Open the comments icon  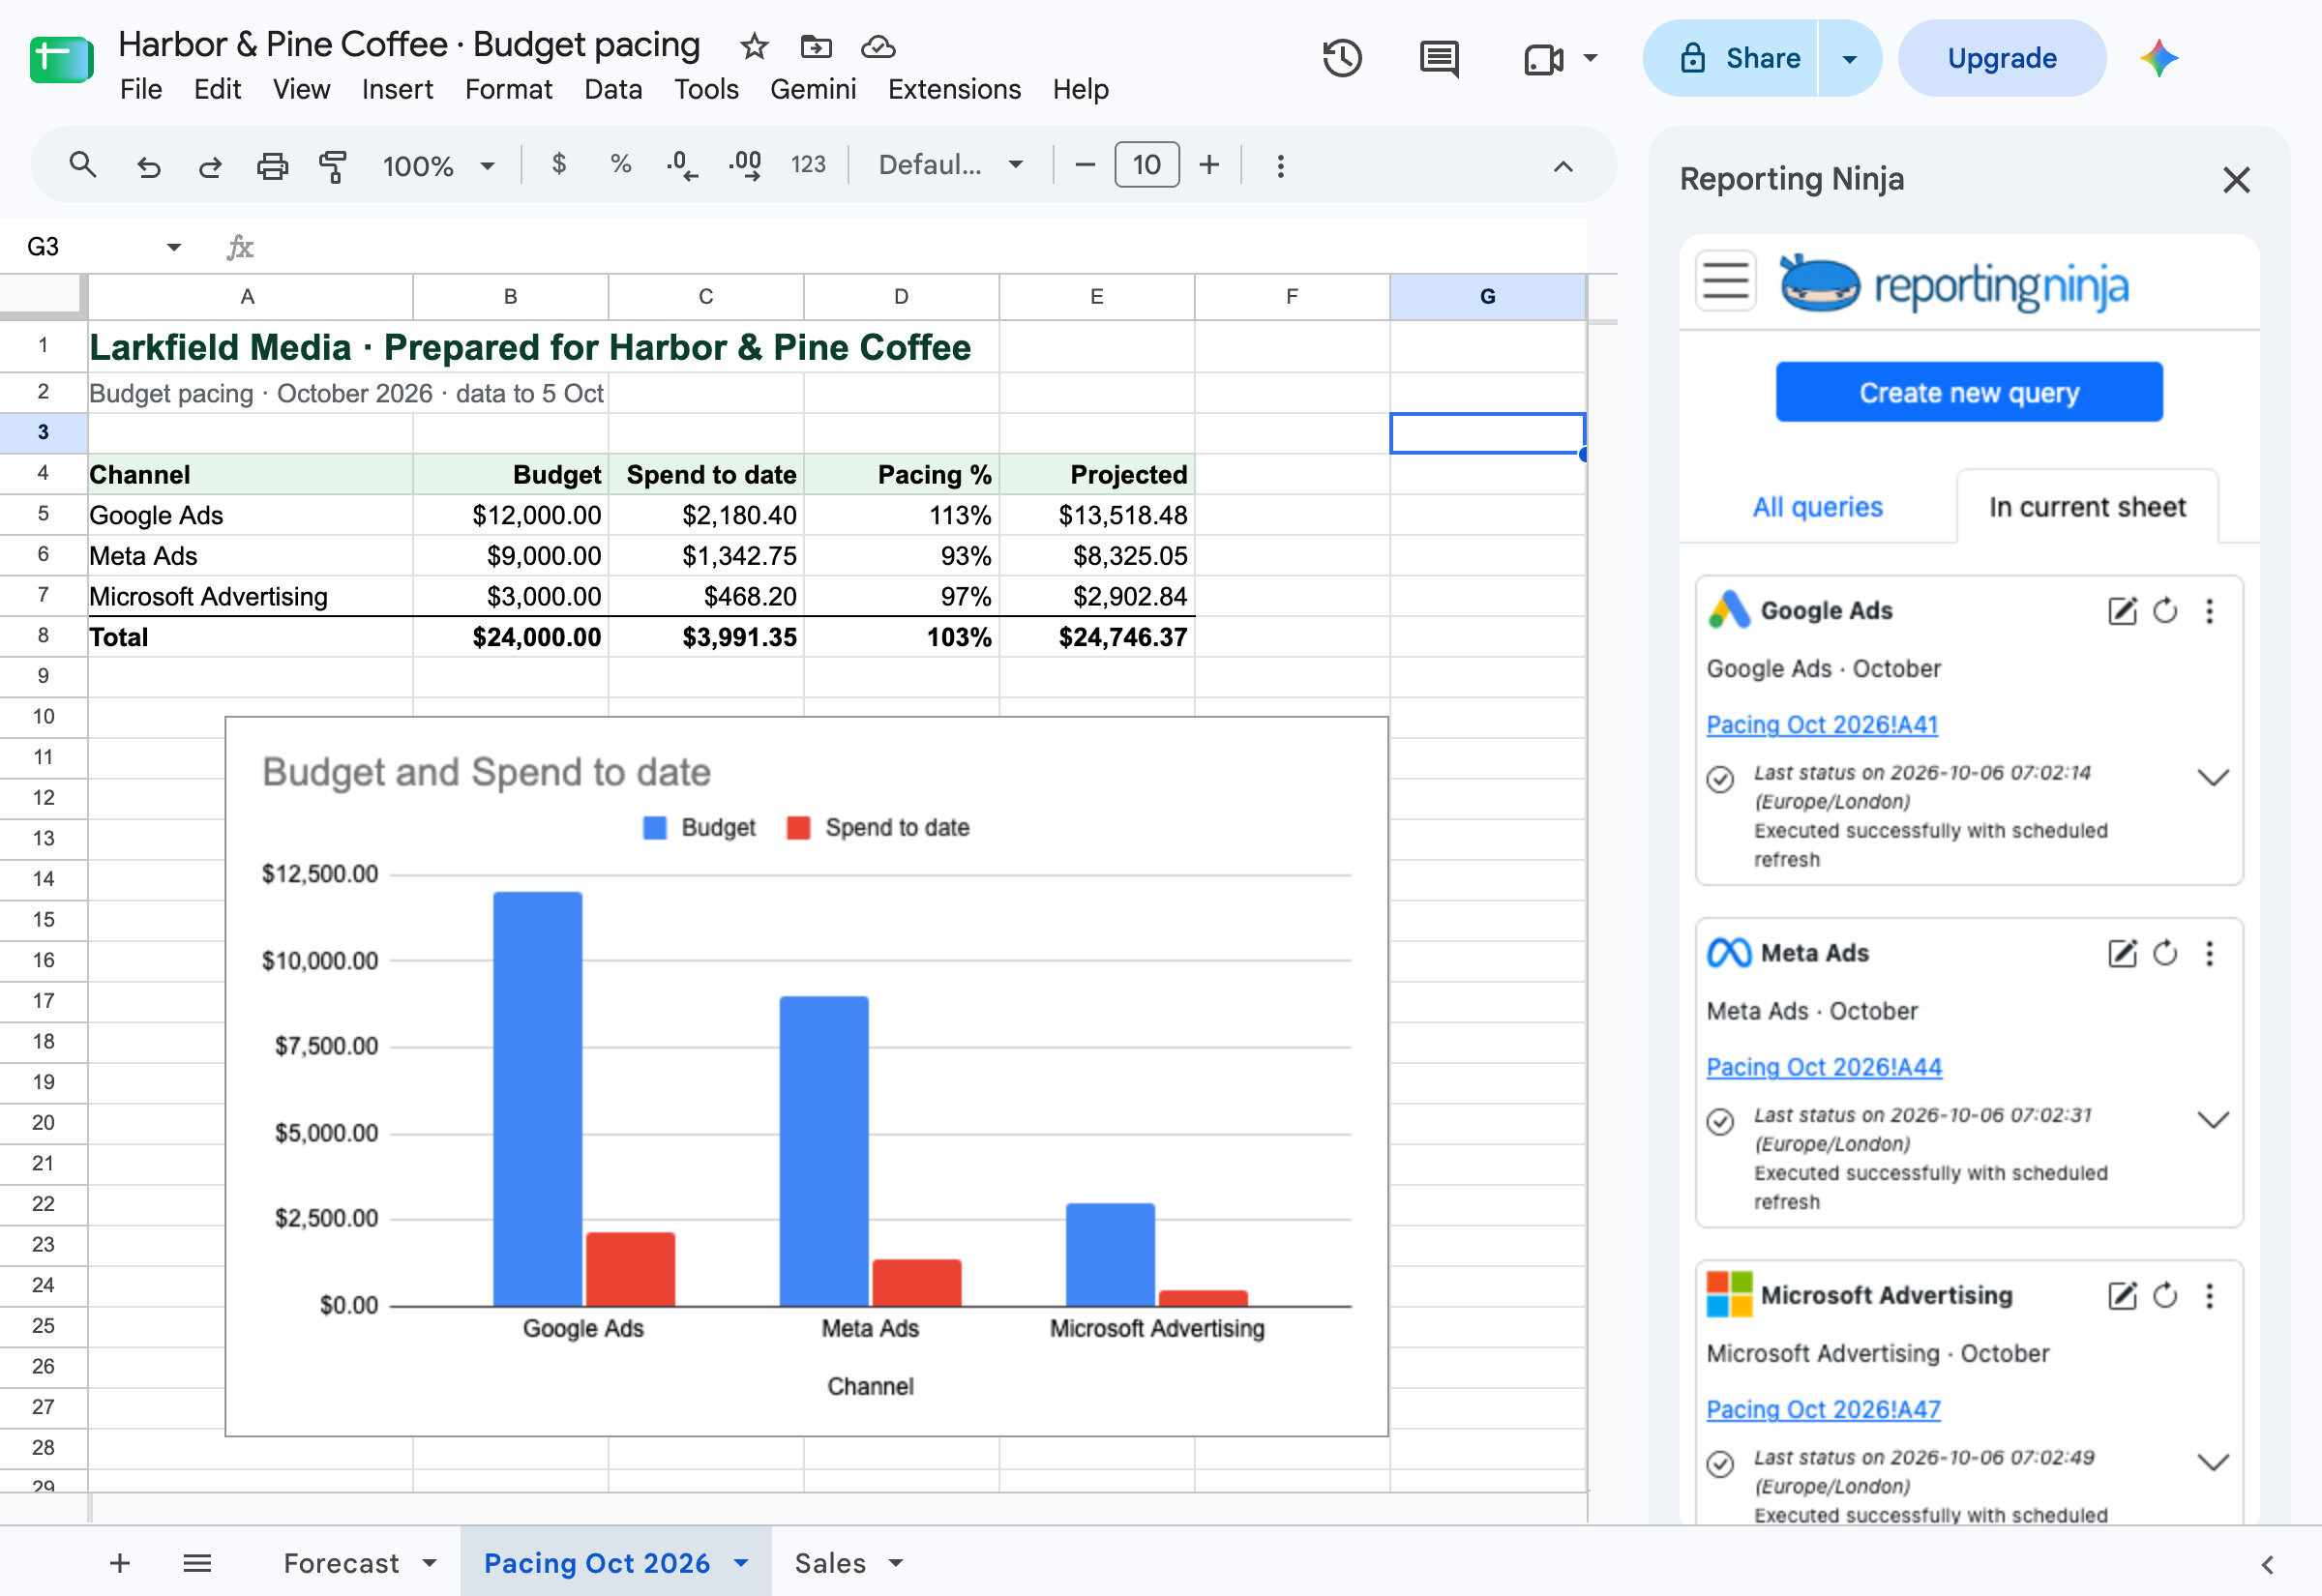coord(1438,58)
